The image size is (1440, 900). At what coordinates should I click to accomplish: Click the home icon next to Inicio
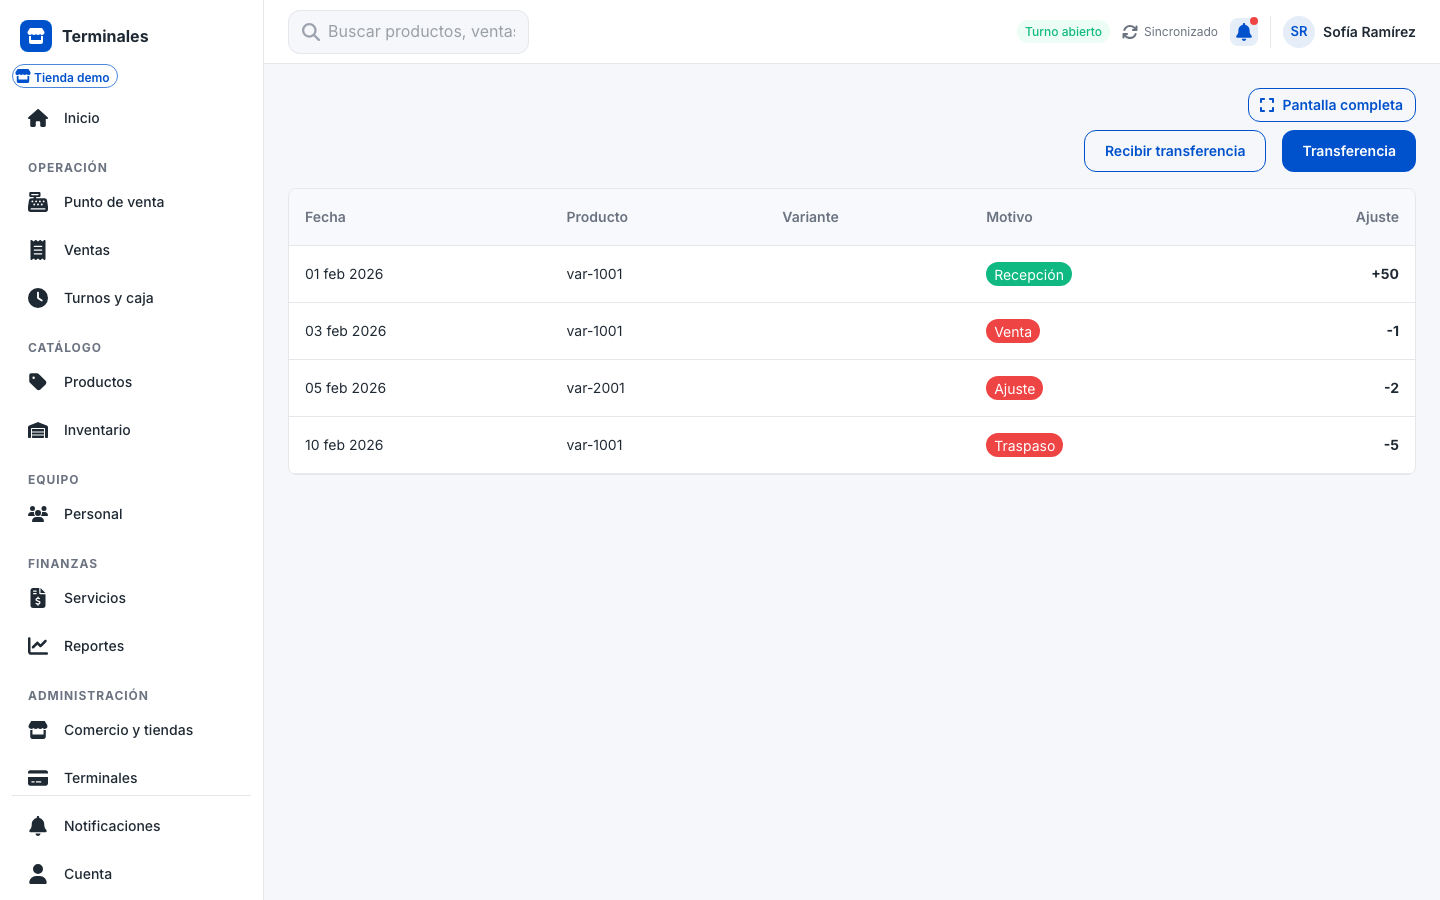tap(38, 118)
